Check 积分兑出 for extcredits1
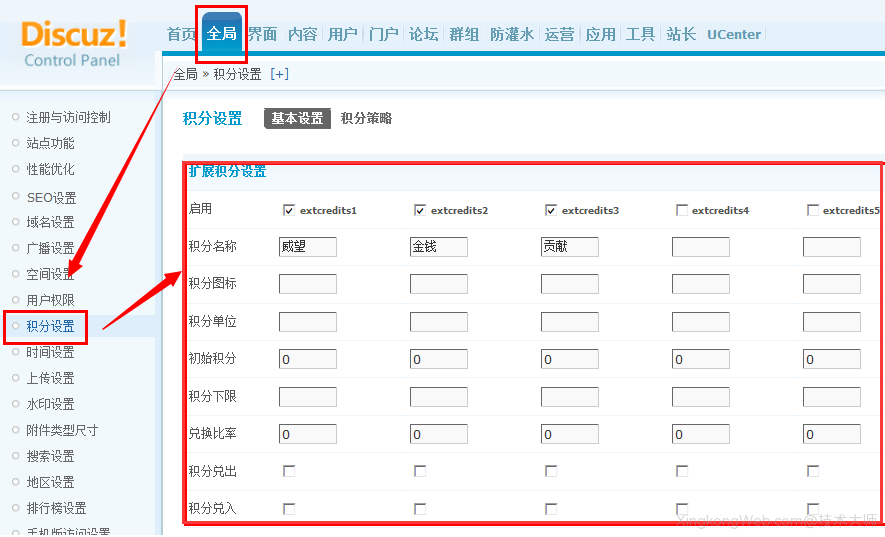Image resolution: width=885 pixels, height=537 pixels. (x=289, y=471)
